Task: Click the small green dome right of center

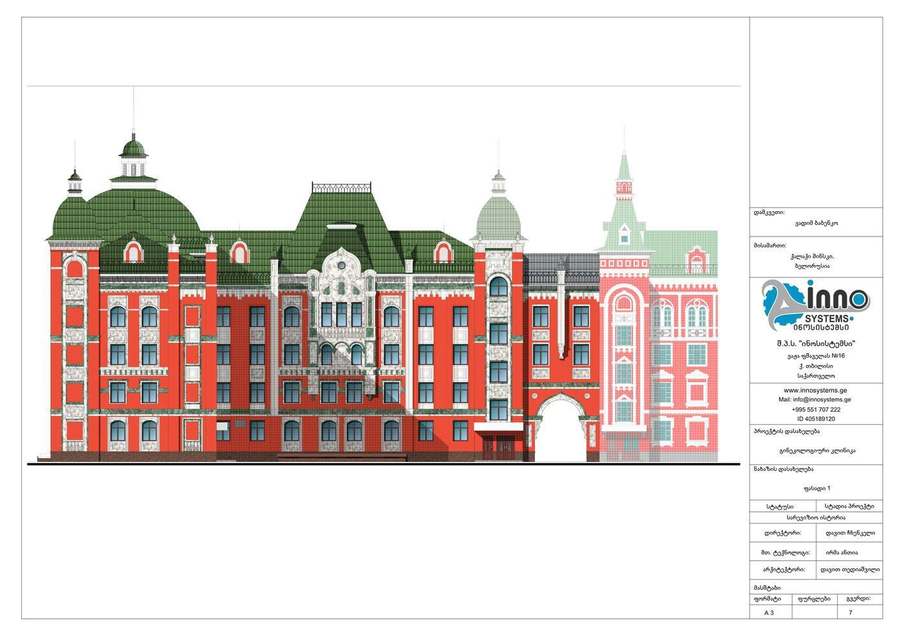Action: point(498,217)
